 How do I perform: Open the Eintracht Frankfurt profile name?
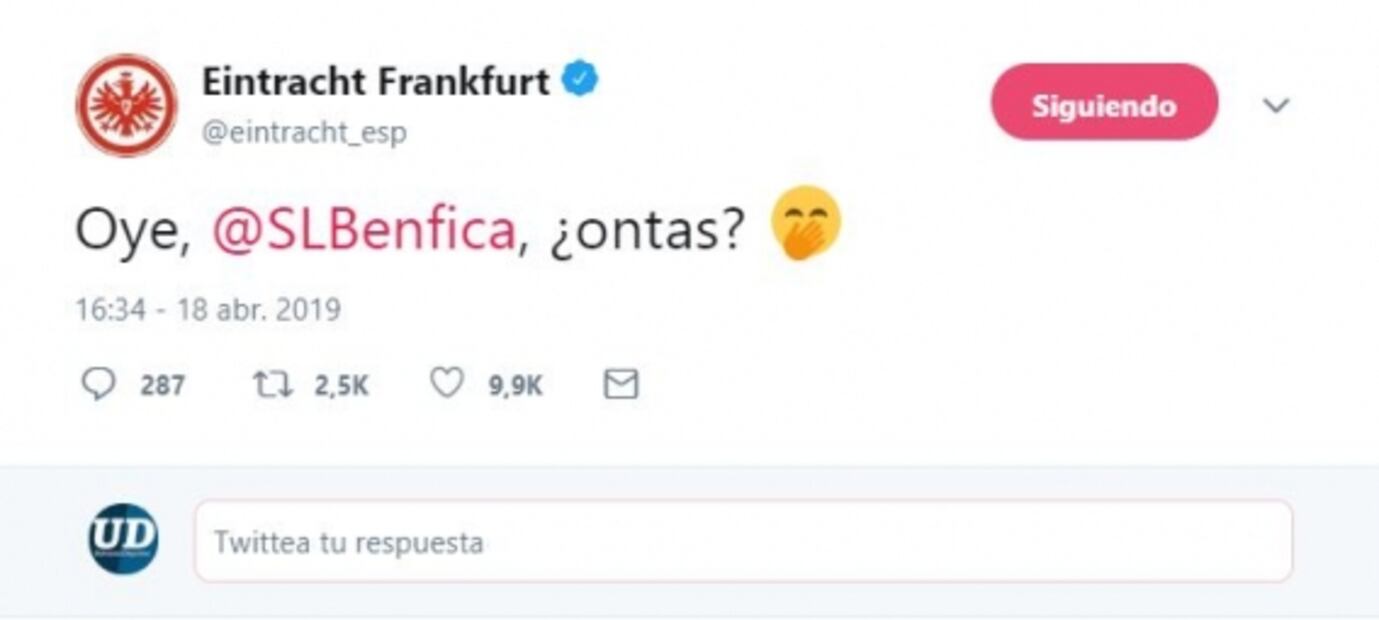click(376, 81)
